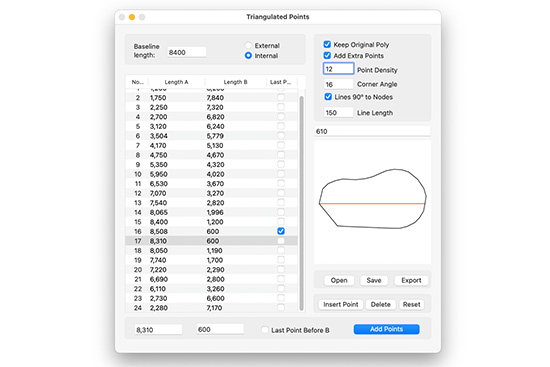Screen dimensions: 550x367
Task: Click the Reset button
Action: click(x=411, y=304)
